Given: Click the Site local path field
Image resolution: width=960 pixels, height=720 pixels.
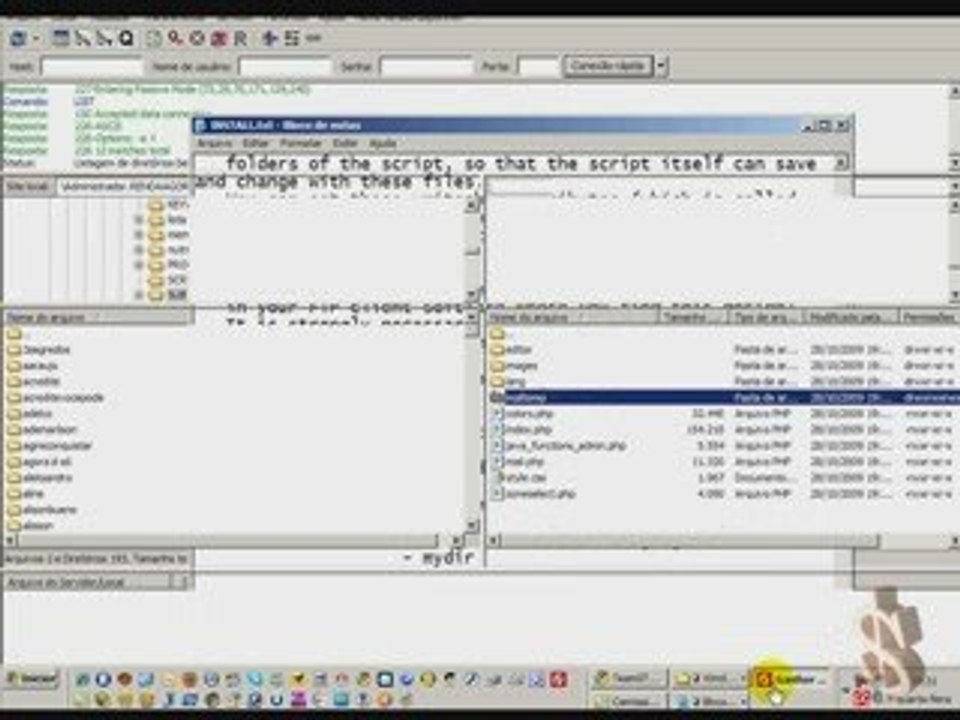Looking at the screenshot, I should click(124, 187).
